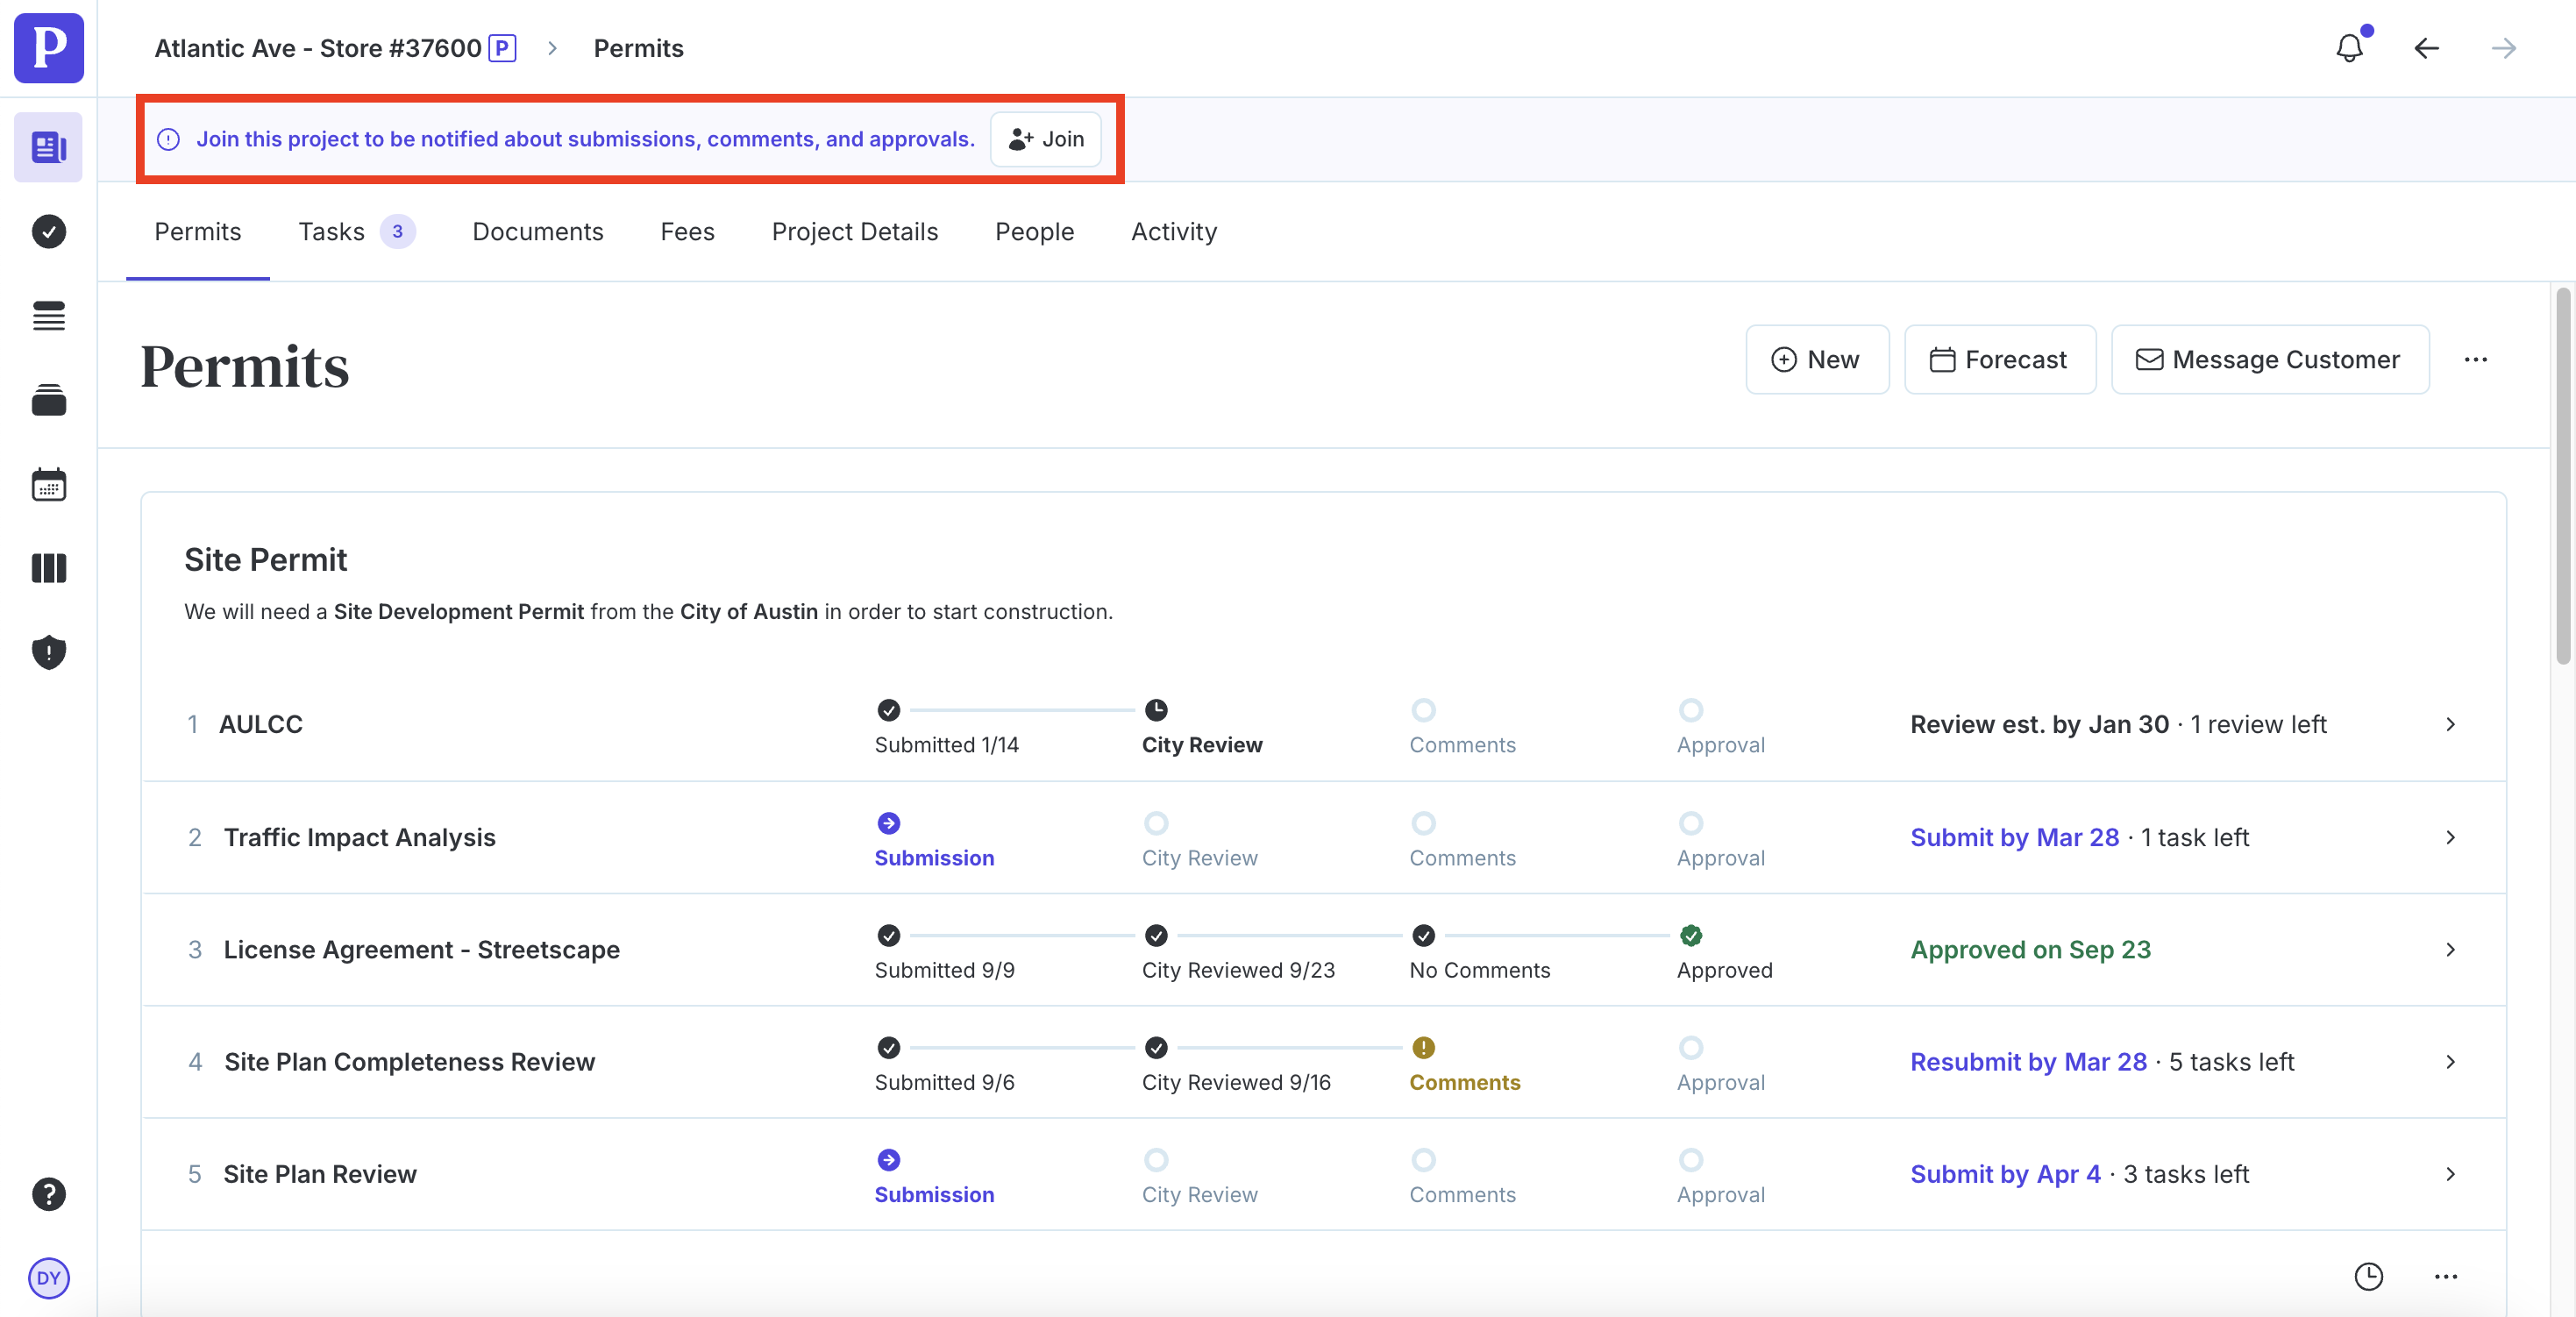Image resolution: width=2576 pixels, height=1317 pixels.
Task: Click the notification bell icon
Action: [2348, 48]
